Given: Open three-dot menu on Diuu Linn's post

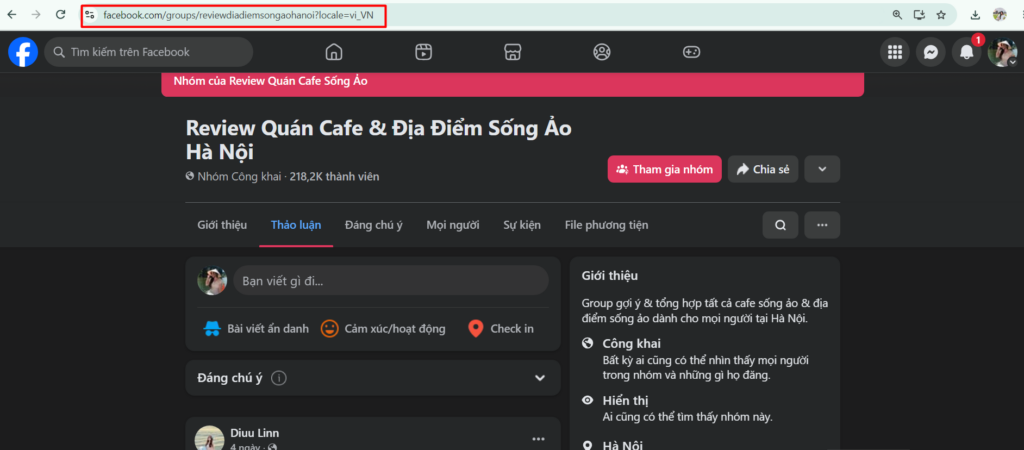Looking at the screenshot, I should tap(539, 438).
